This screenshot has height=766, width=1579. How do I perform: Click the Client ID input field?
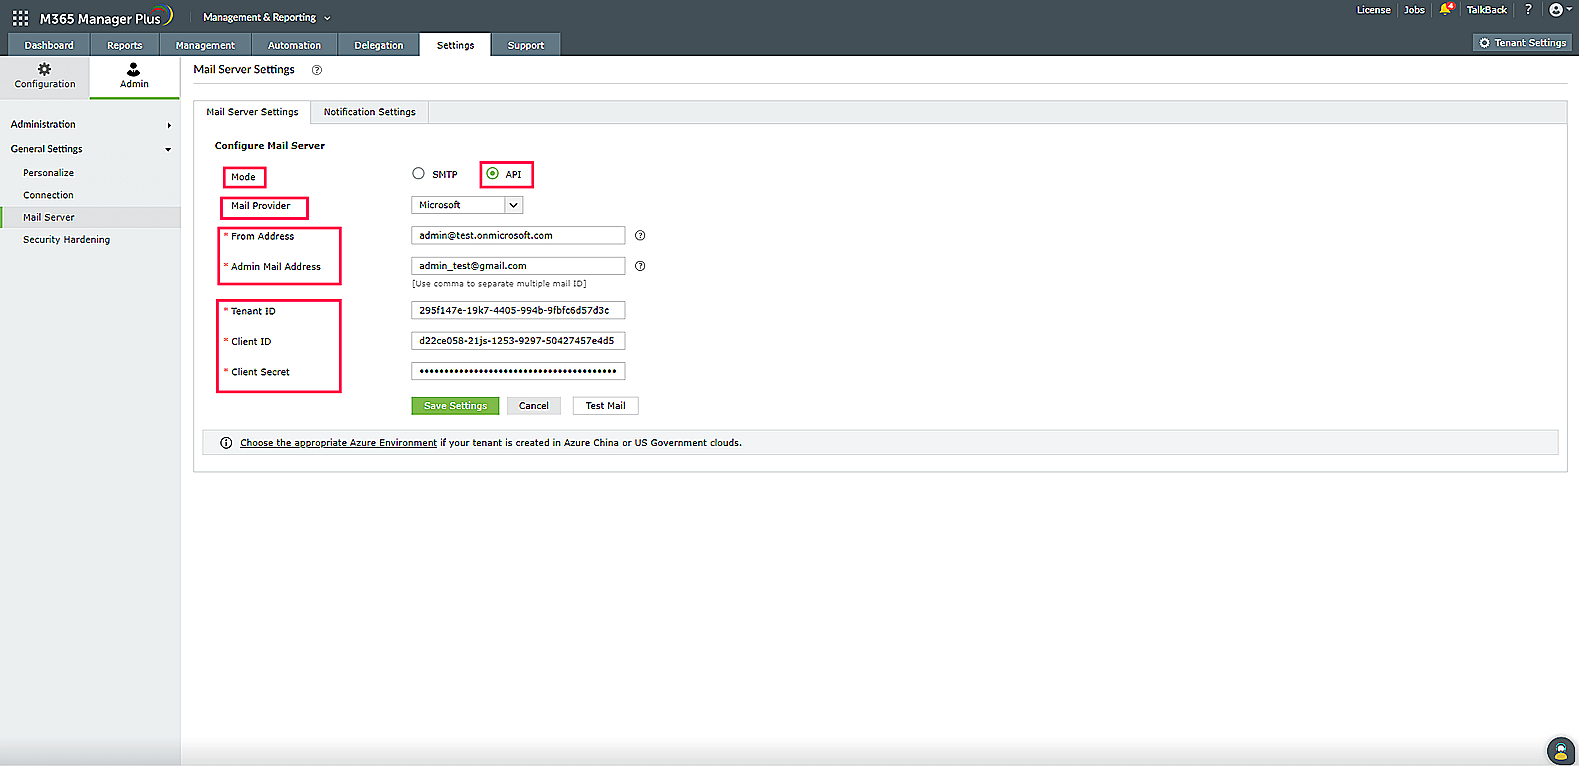pyautogui.click(x=518, y=341)
